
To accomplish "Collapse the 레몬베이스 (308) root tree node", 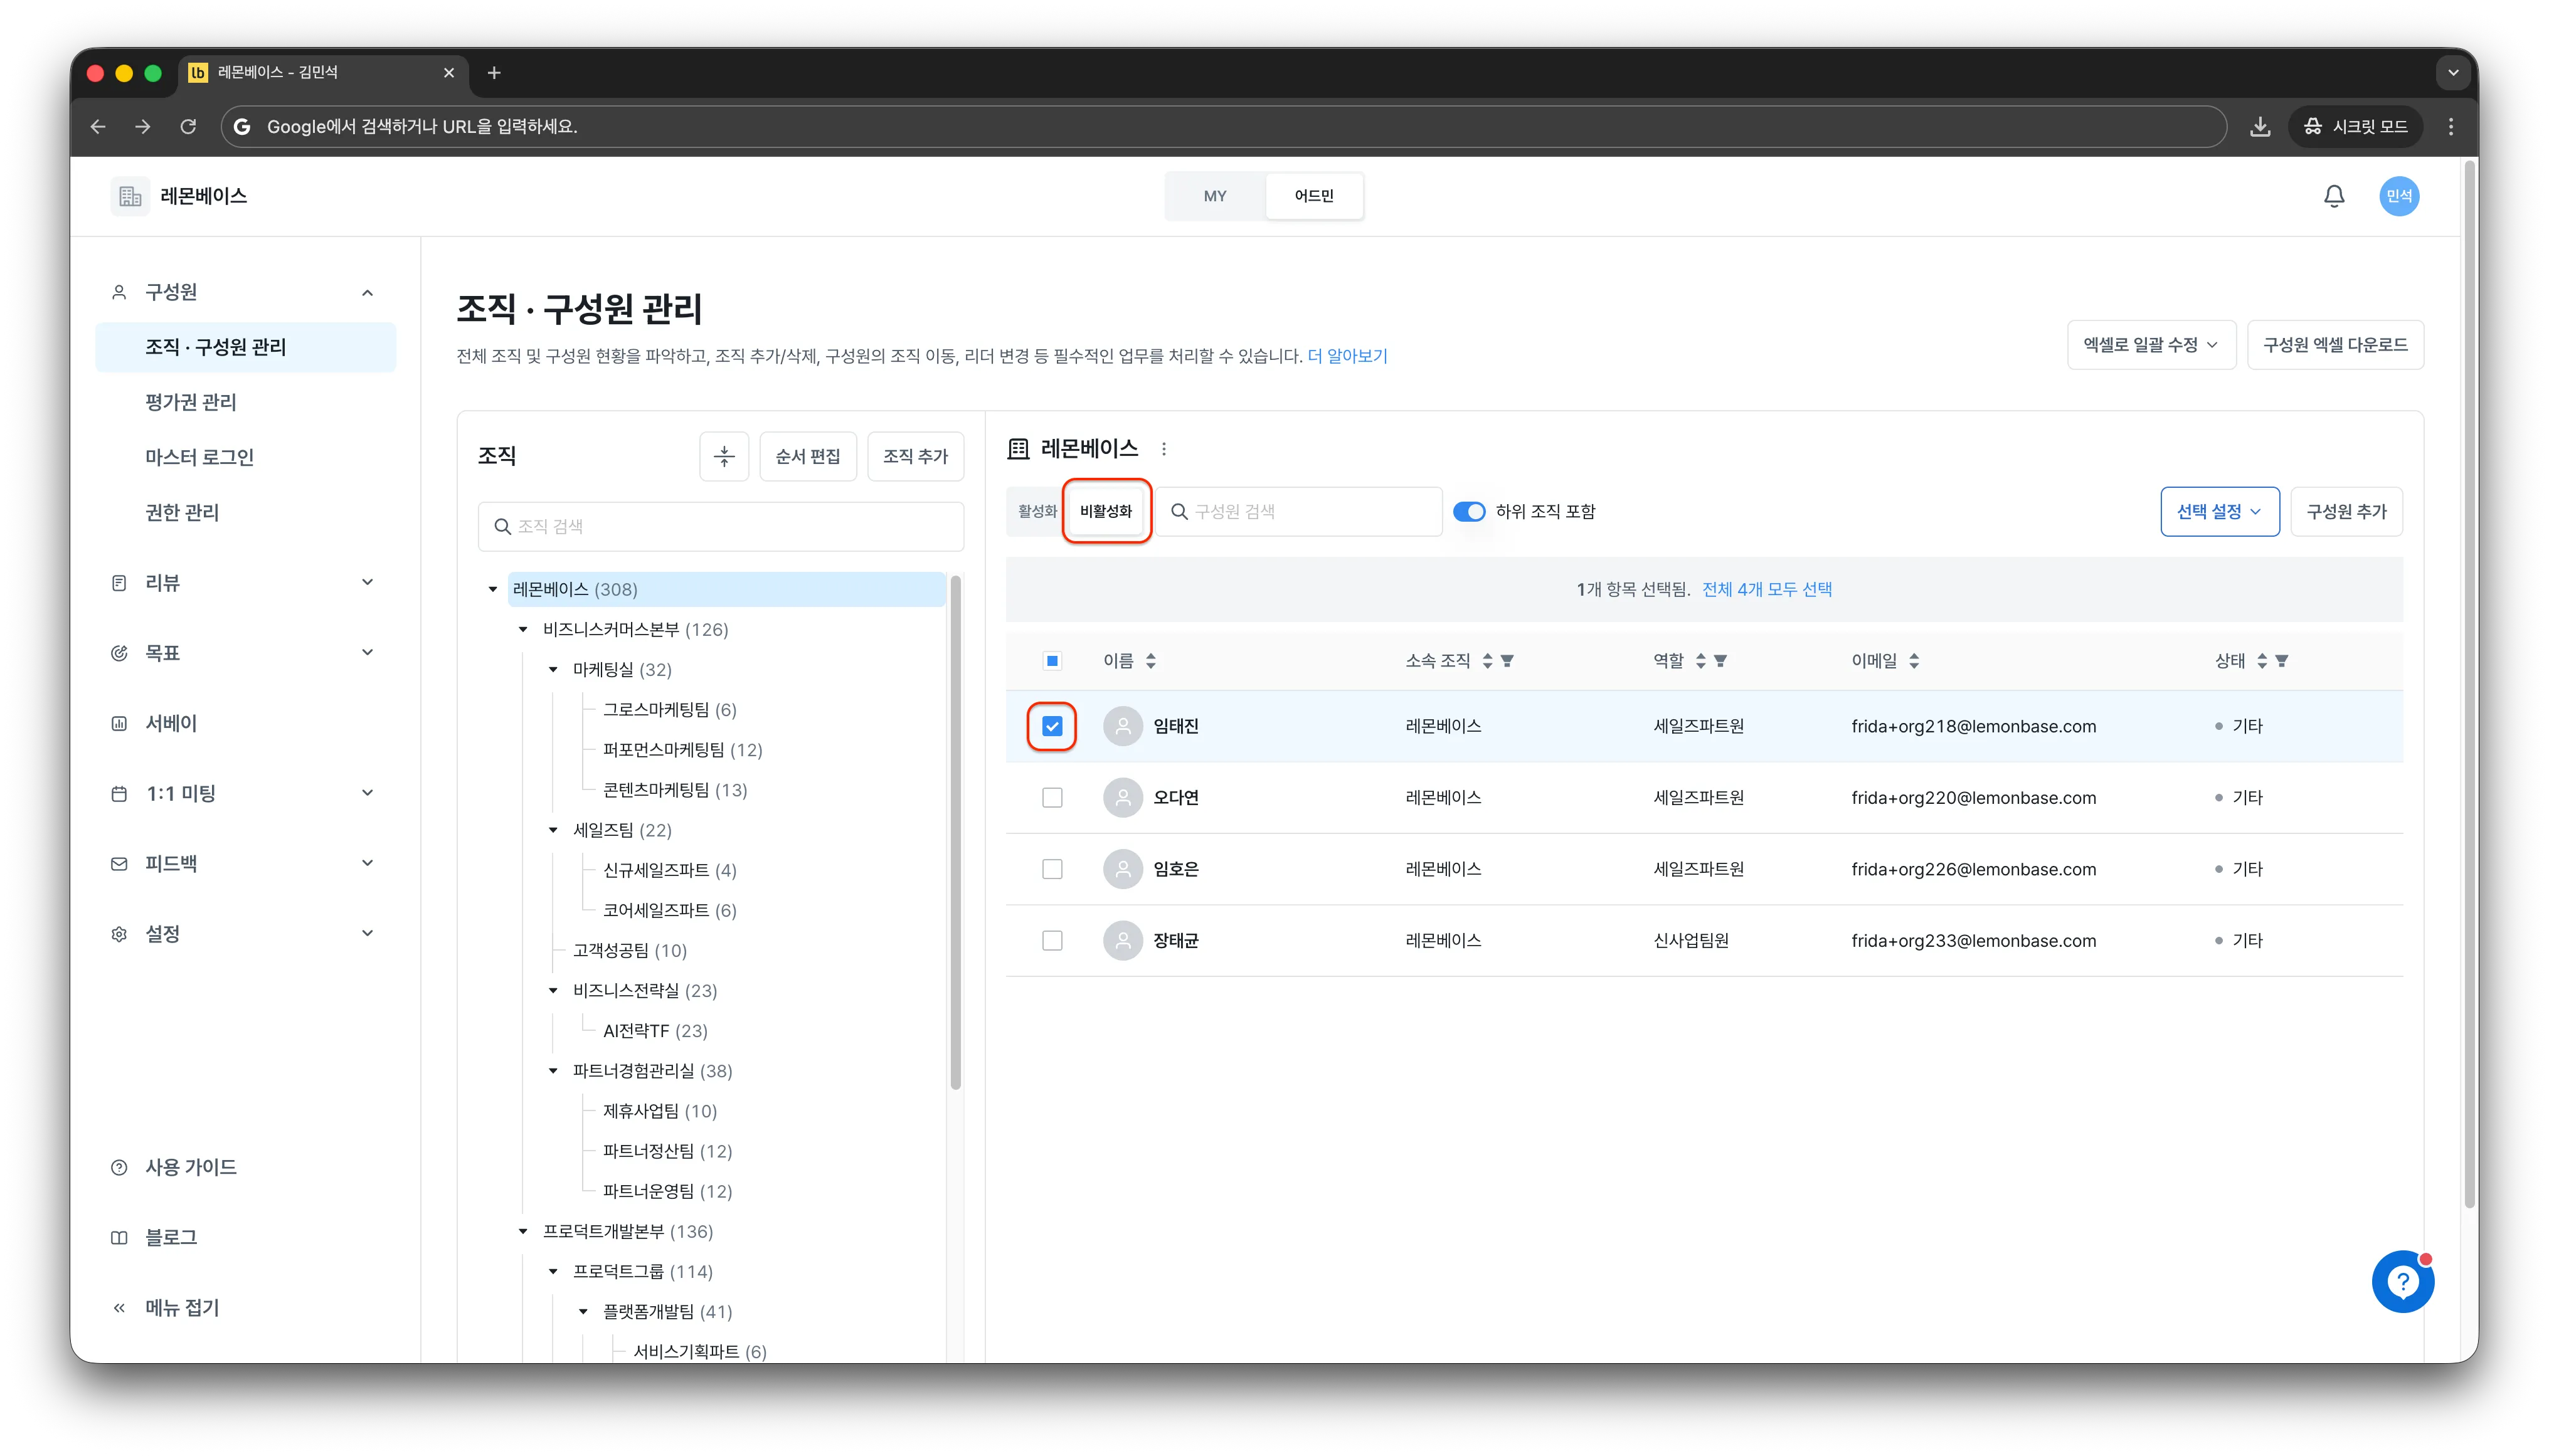I will 493,590.
